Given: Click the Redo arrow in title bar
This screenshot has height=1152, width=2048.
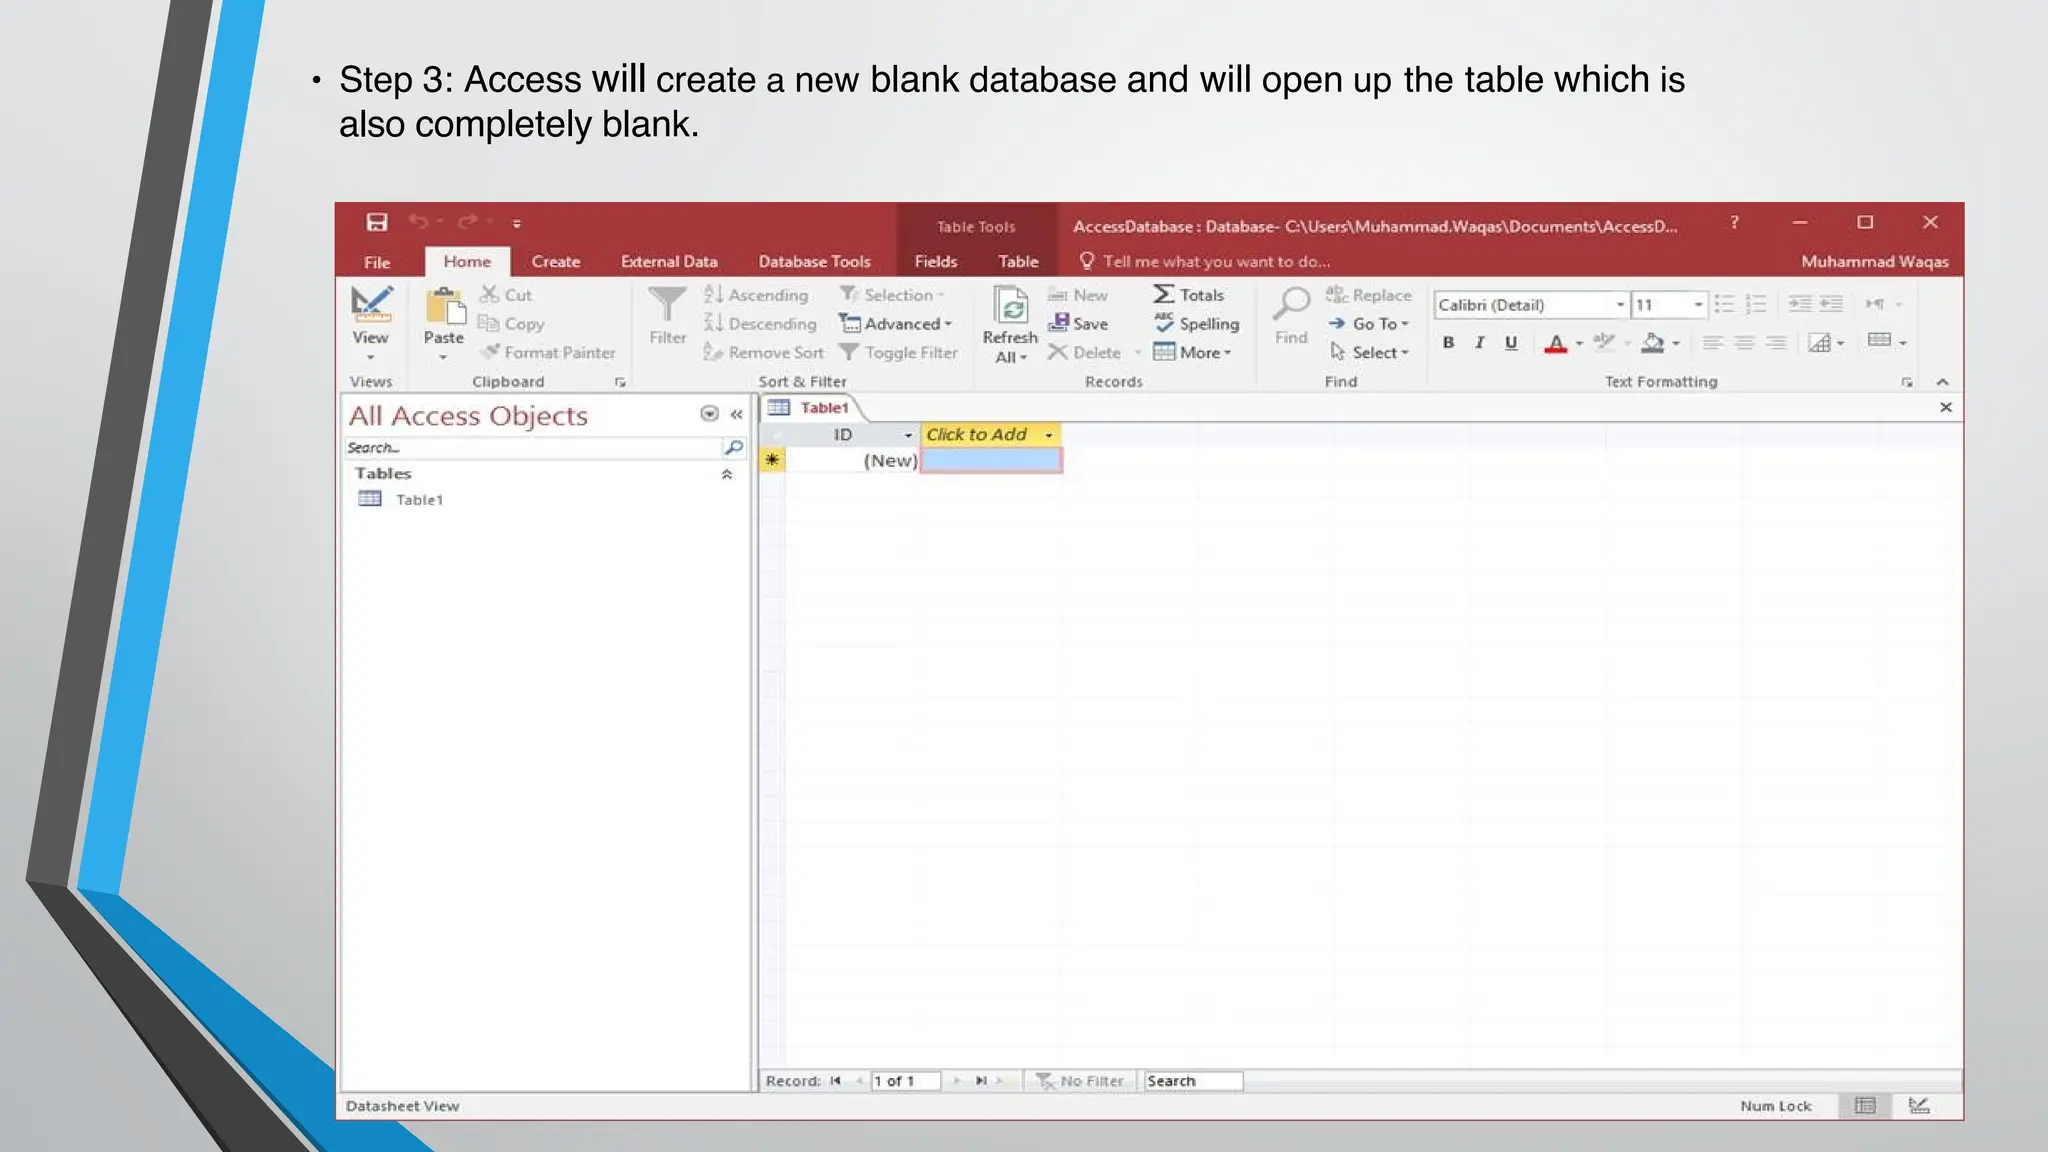Looking at the screenshot, I should (x=468, y=222).
